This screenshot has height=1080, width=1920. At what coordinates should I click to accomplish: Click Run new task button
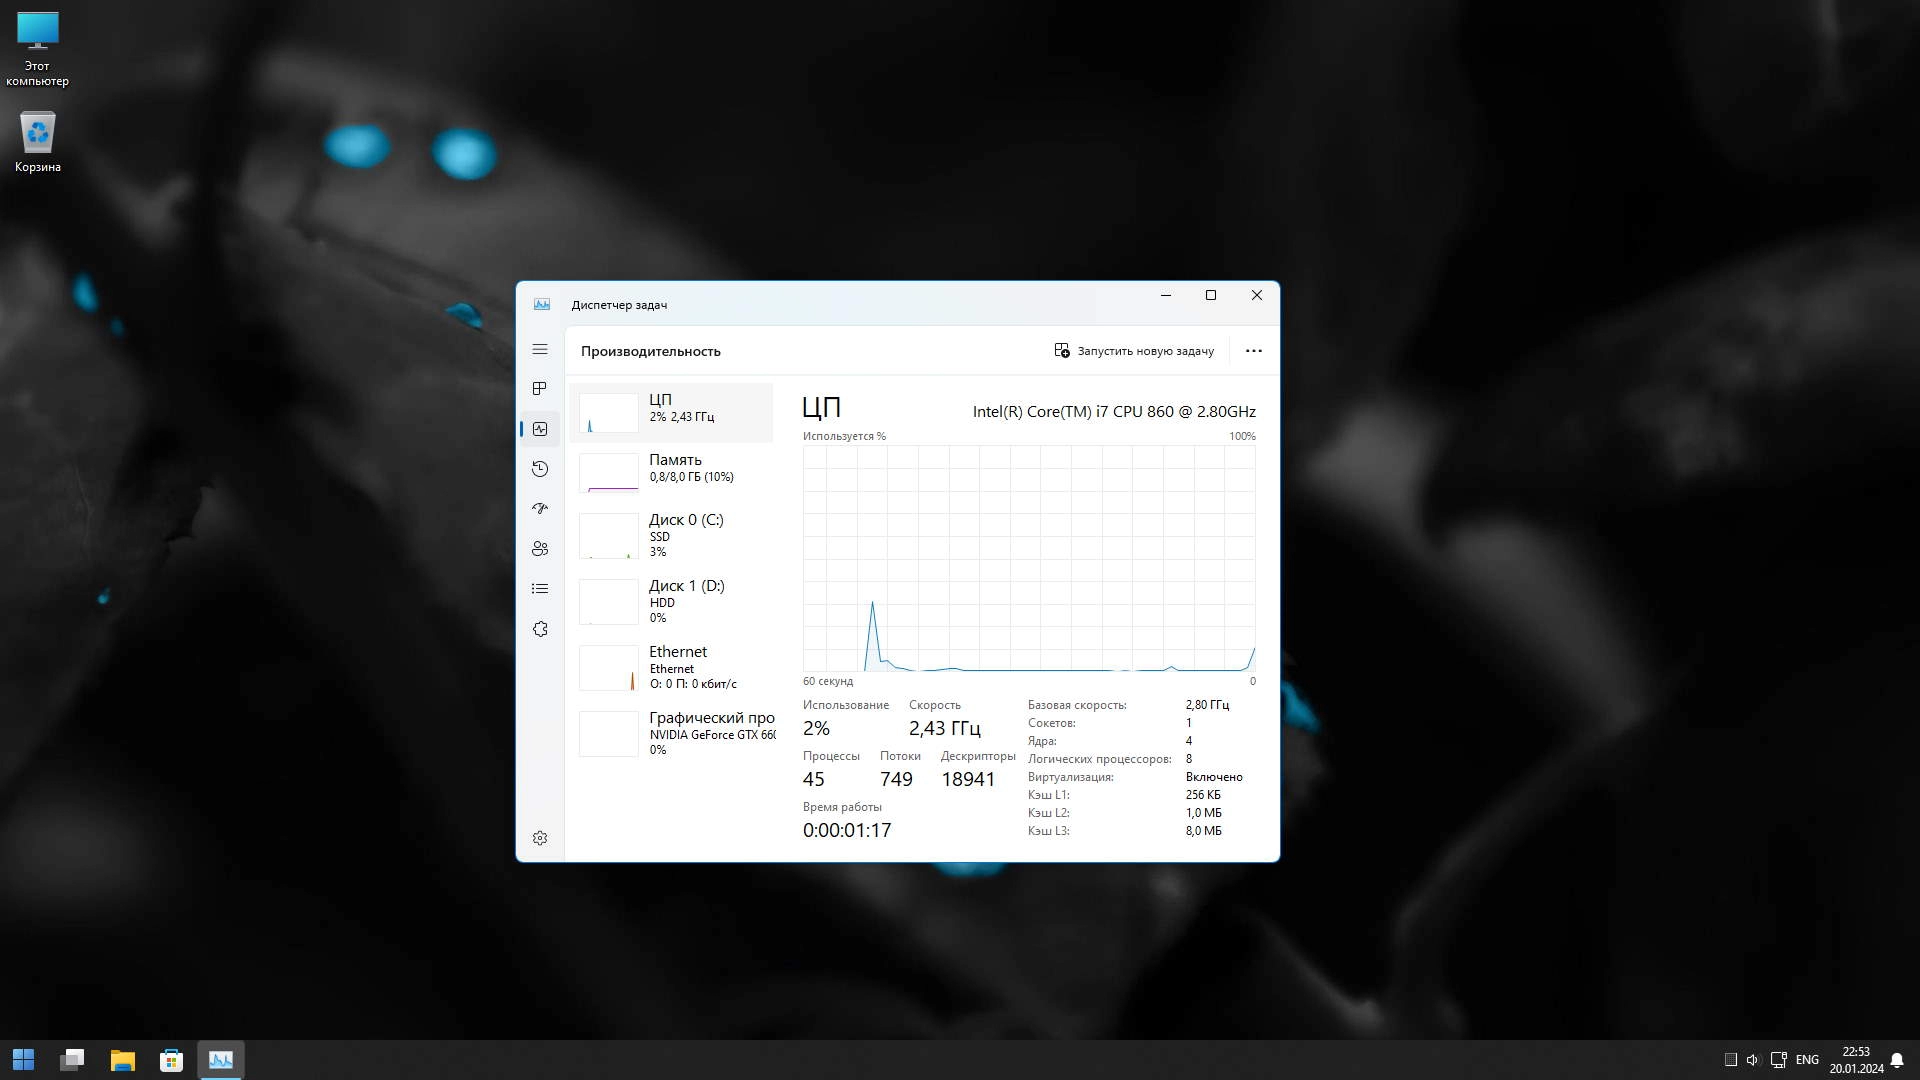coord(1134,351)
